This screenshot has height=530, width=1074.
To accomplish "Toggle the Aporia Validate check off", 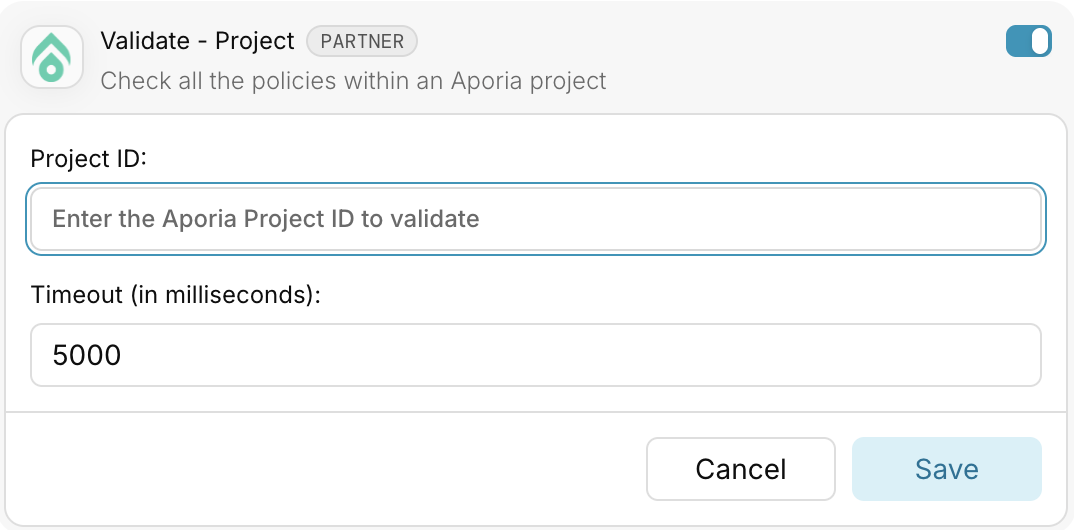I will coord(1028,41).
